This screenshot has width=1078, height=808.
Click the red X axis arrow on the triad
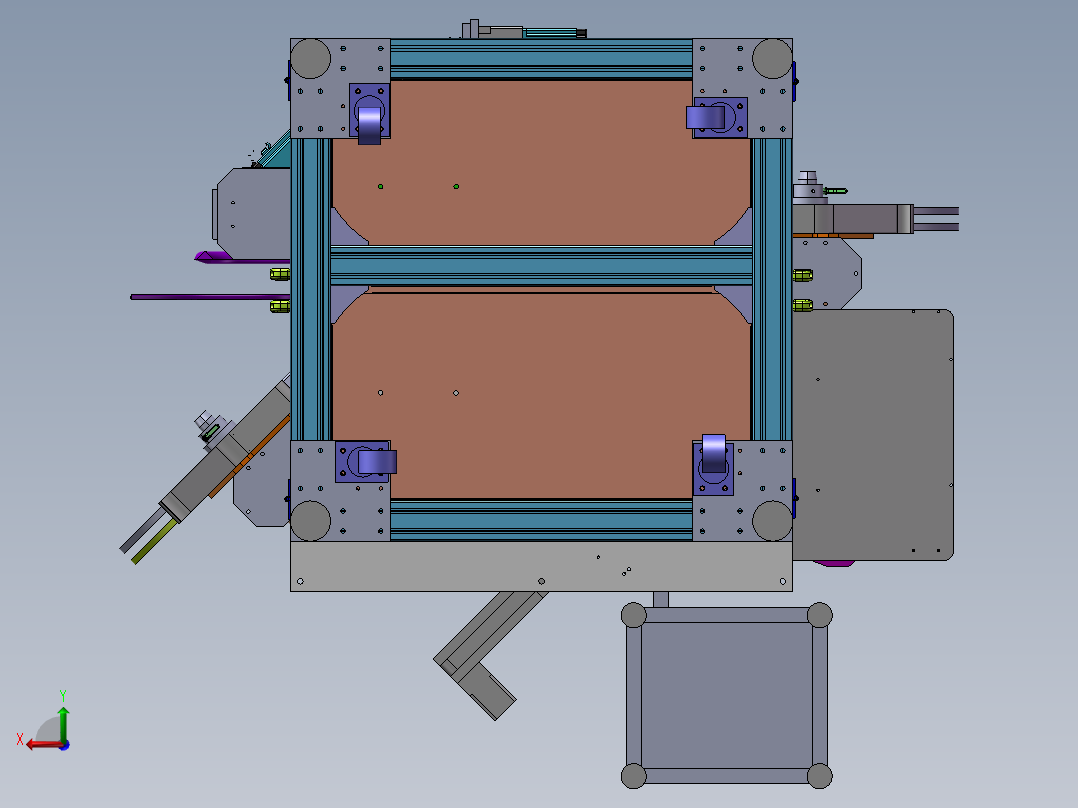pos(37,743)
